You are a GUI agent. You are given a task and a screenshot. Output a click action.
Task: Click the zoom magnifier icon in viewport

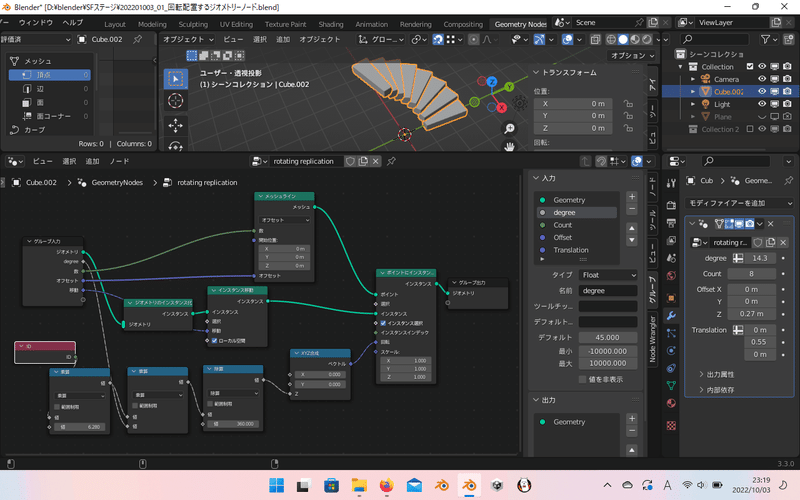[x=509, y=129]
